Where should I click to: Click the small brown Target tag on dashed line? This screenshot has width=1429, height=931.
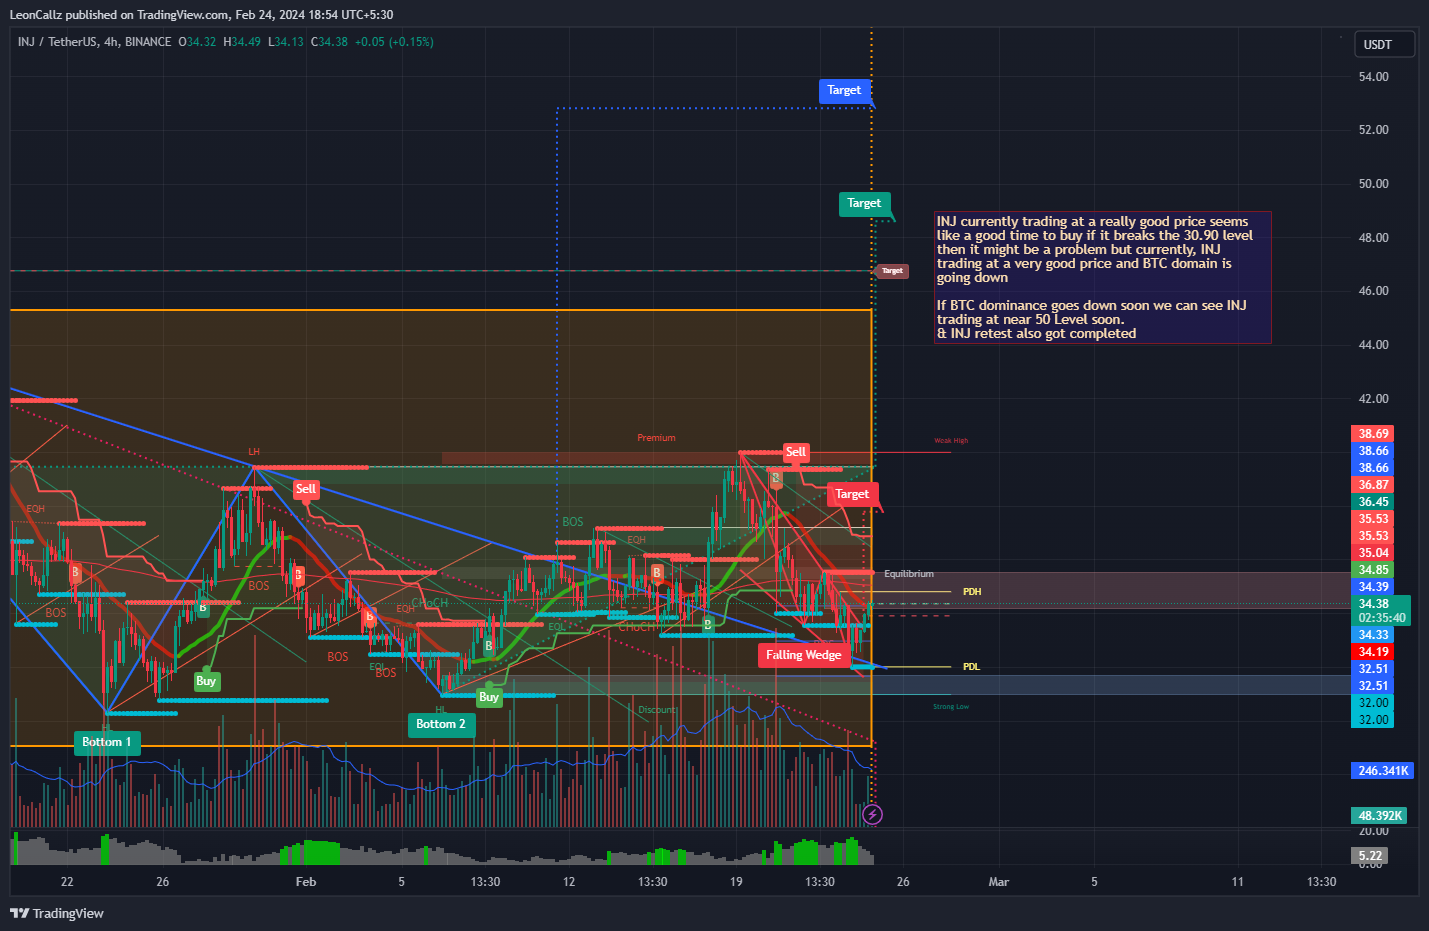892,271
